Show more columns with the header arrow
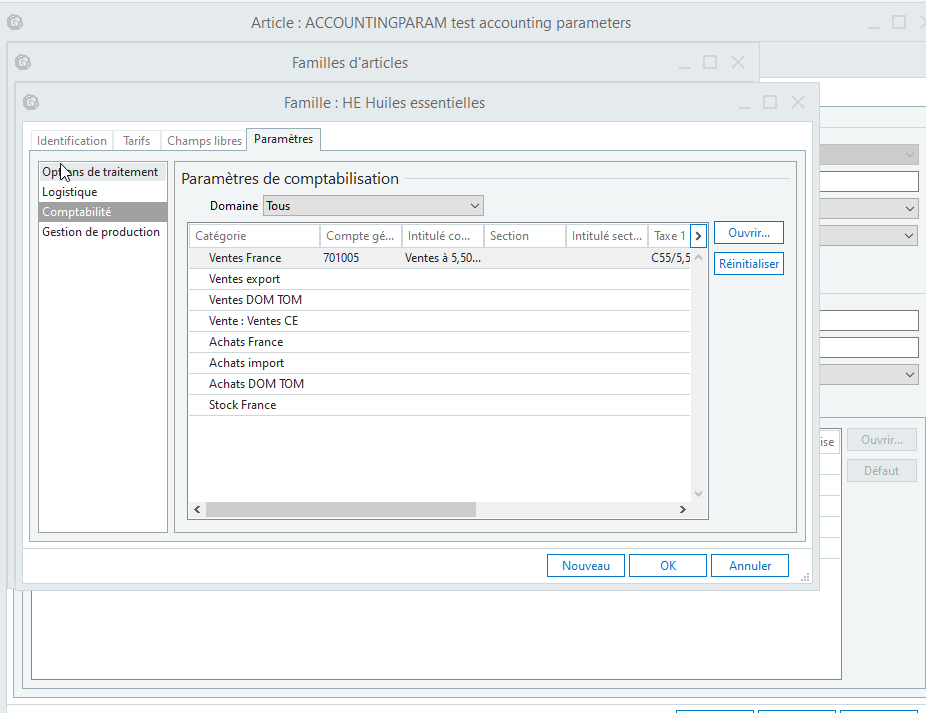The width and height of the screenshot is (926, 713). pos(698,236)
